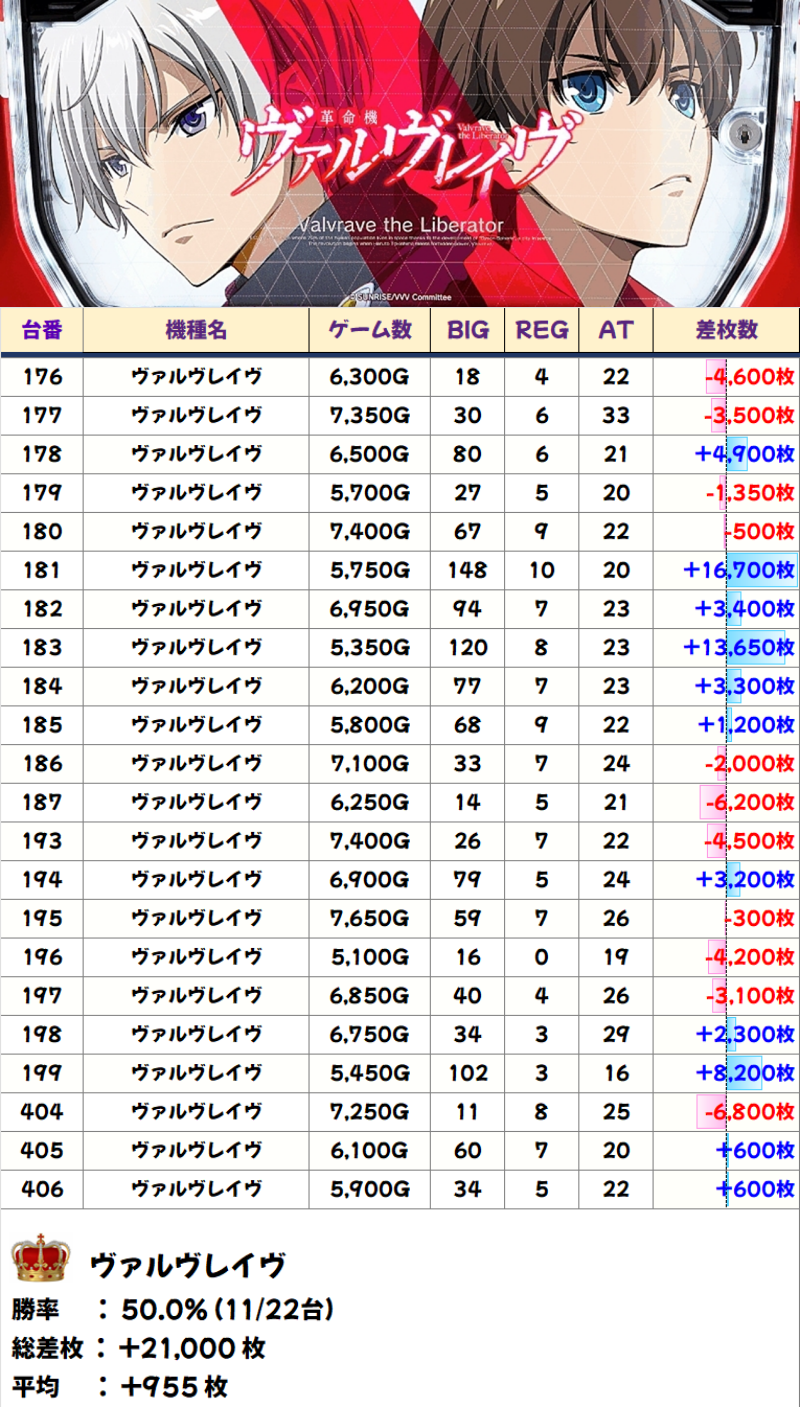The image size is (800, 1407).
Task: Select the 機種名 column header
Action: coord(196,330)
